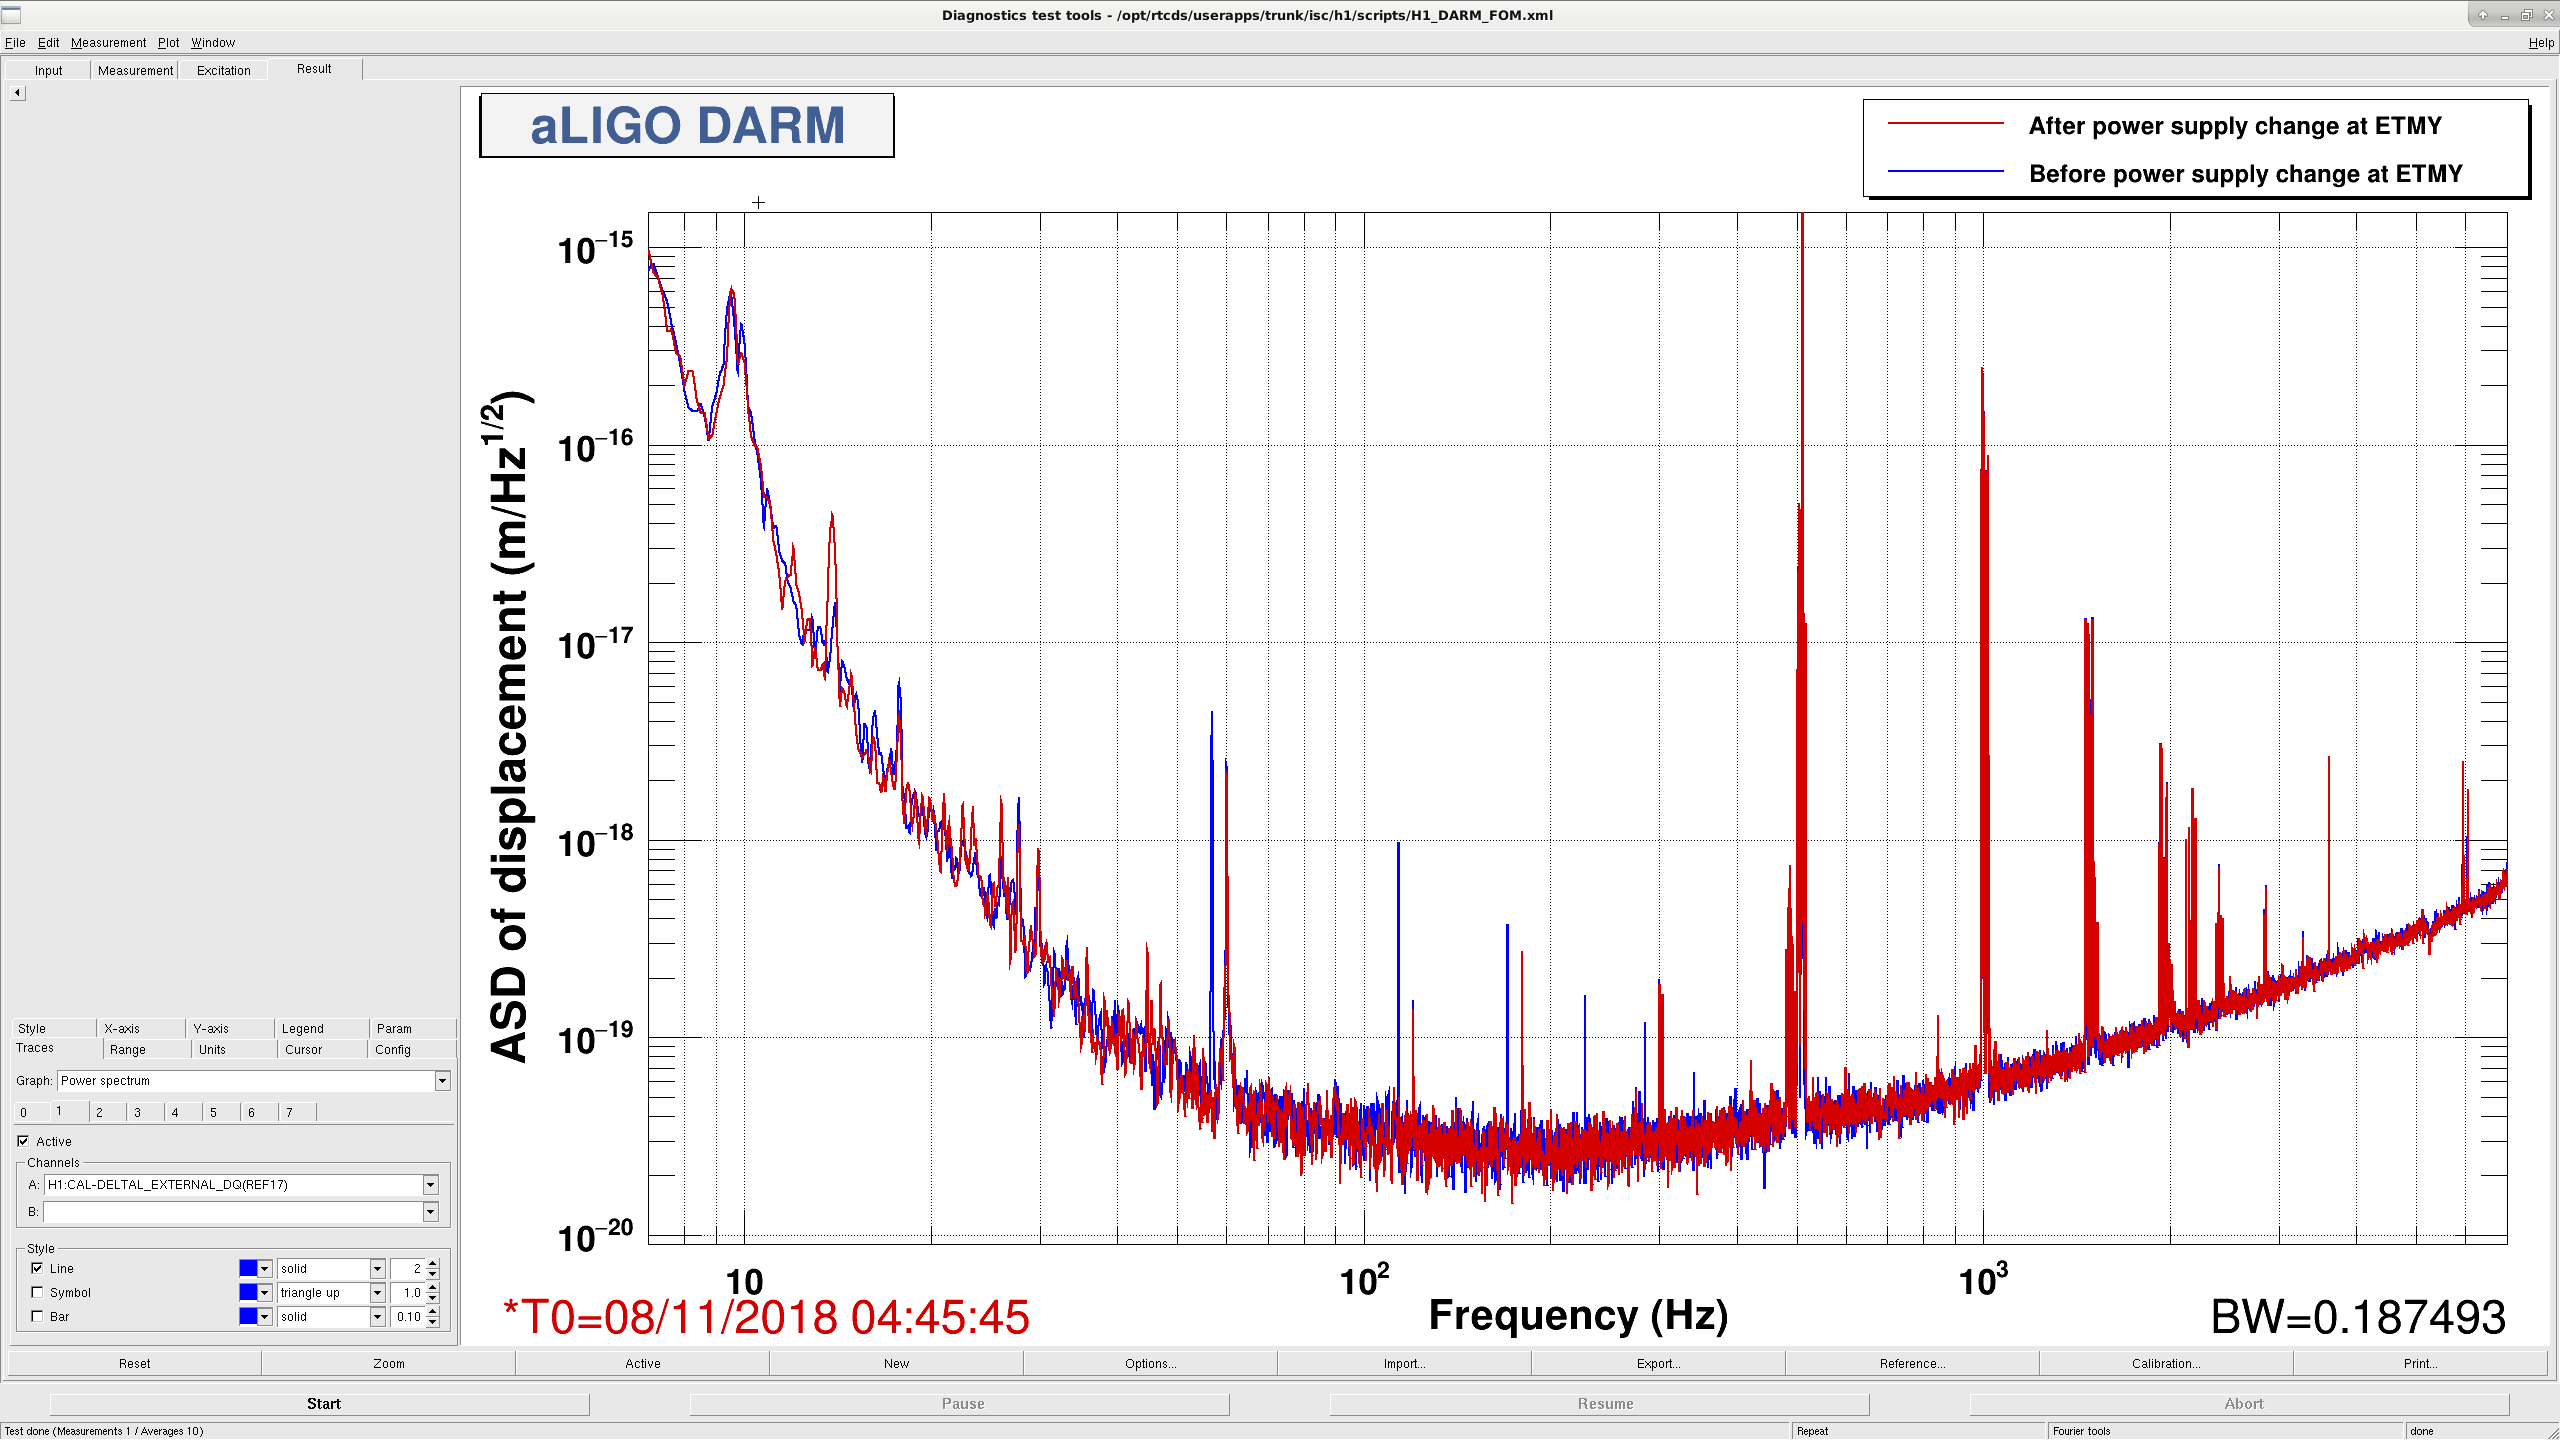Click the channel B input field
This screenshot has width=2560, height=1440.
(x=233, y=1212)
